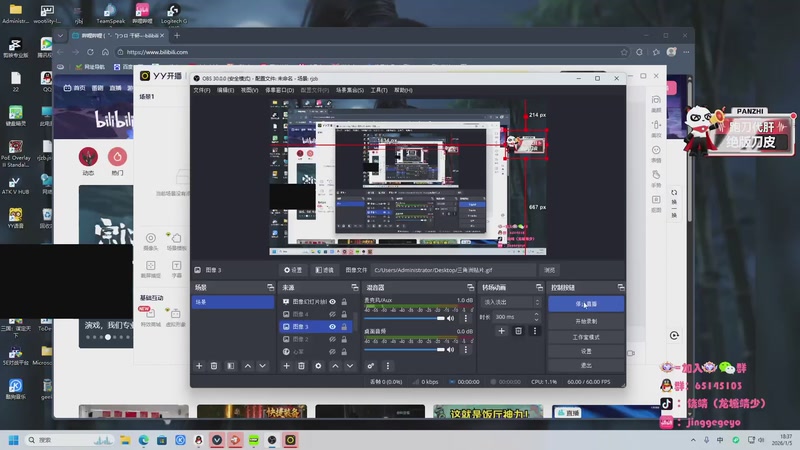Show the hidden 图像 4 source

(332, 314)
